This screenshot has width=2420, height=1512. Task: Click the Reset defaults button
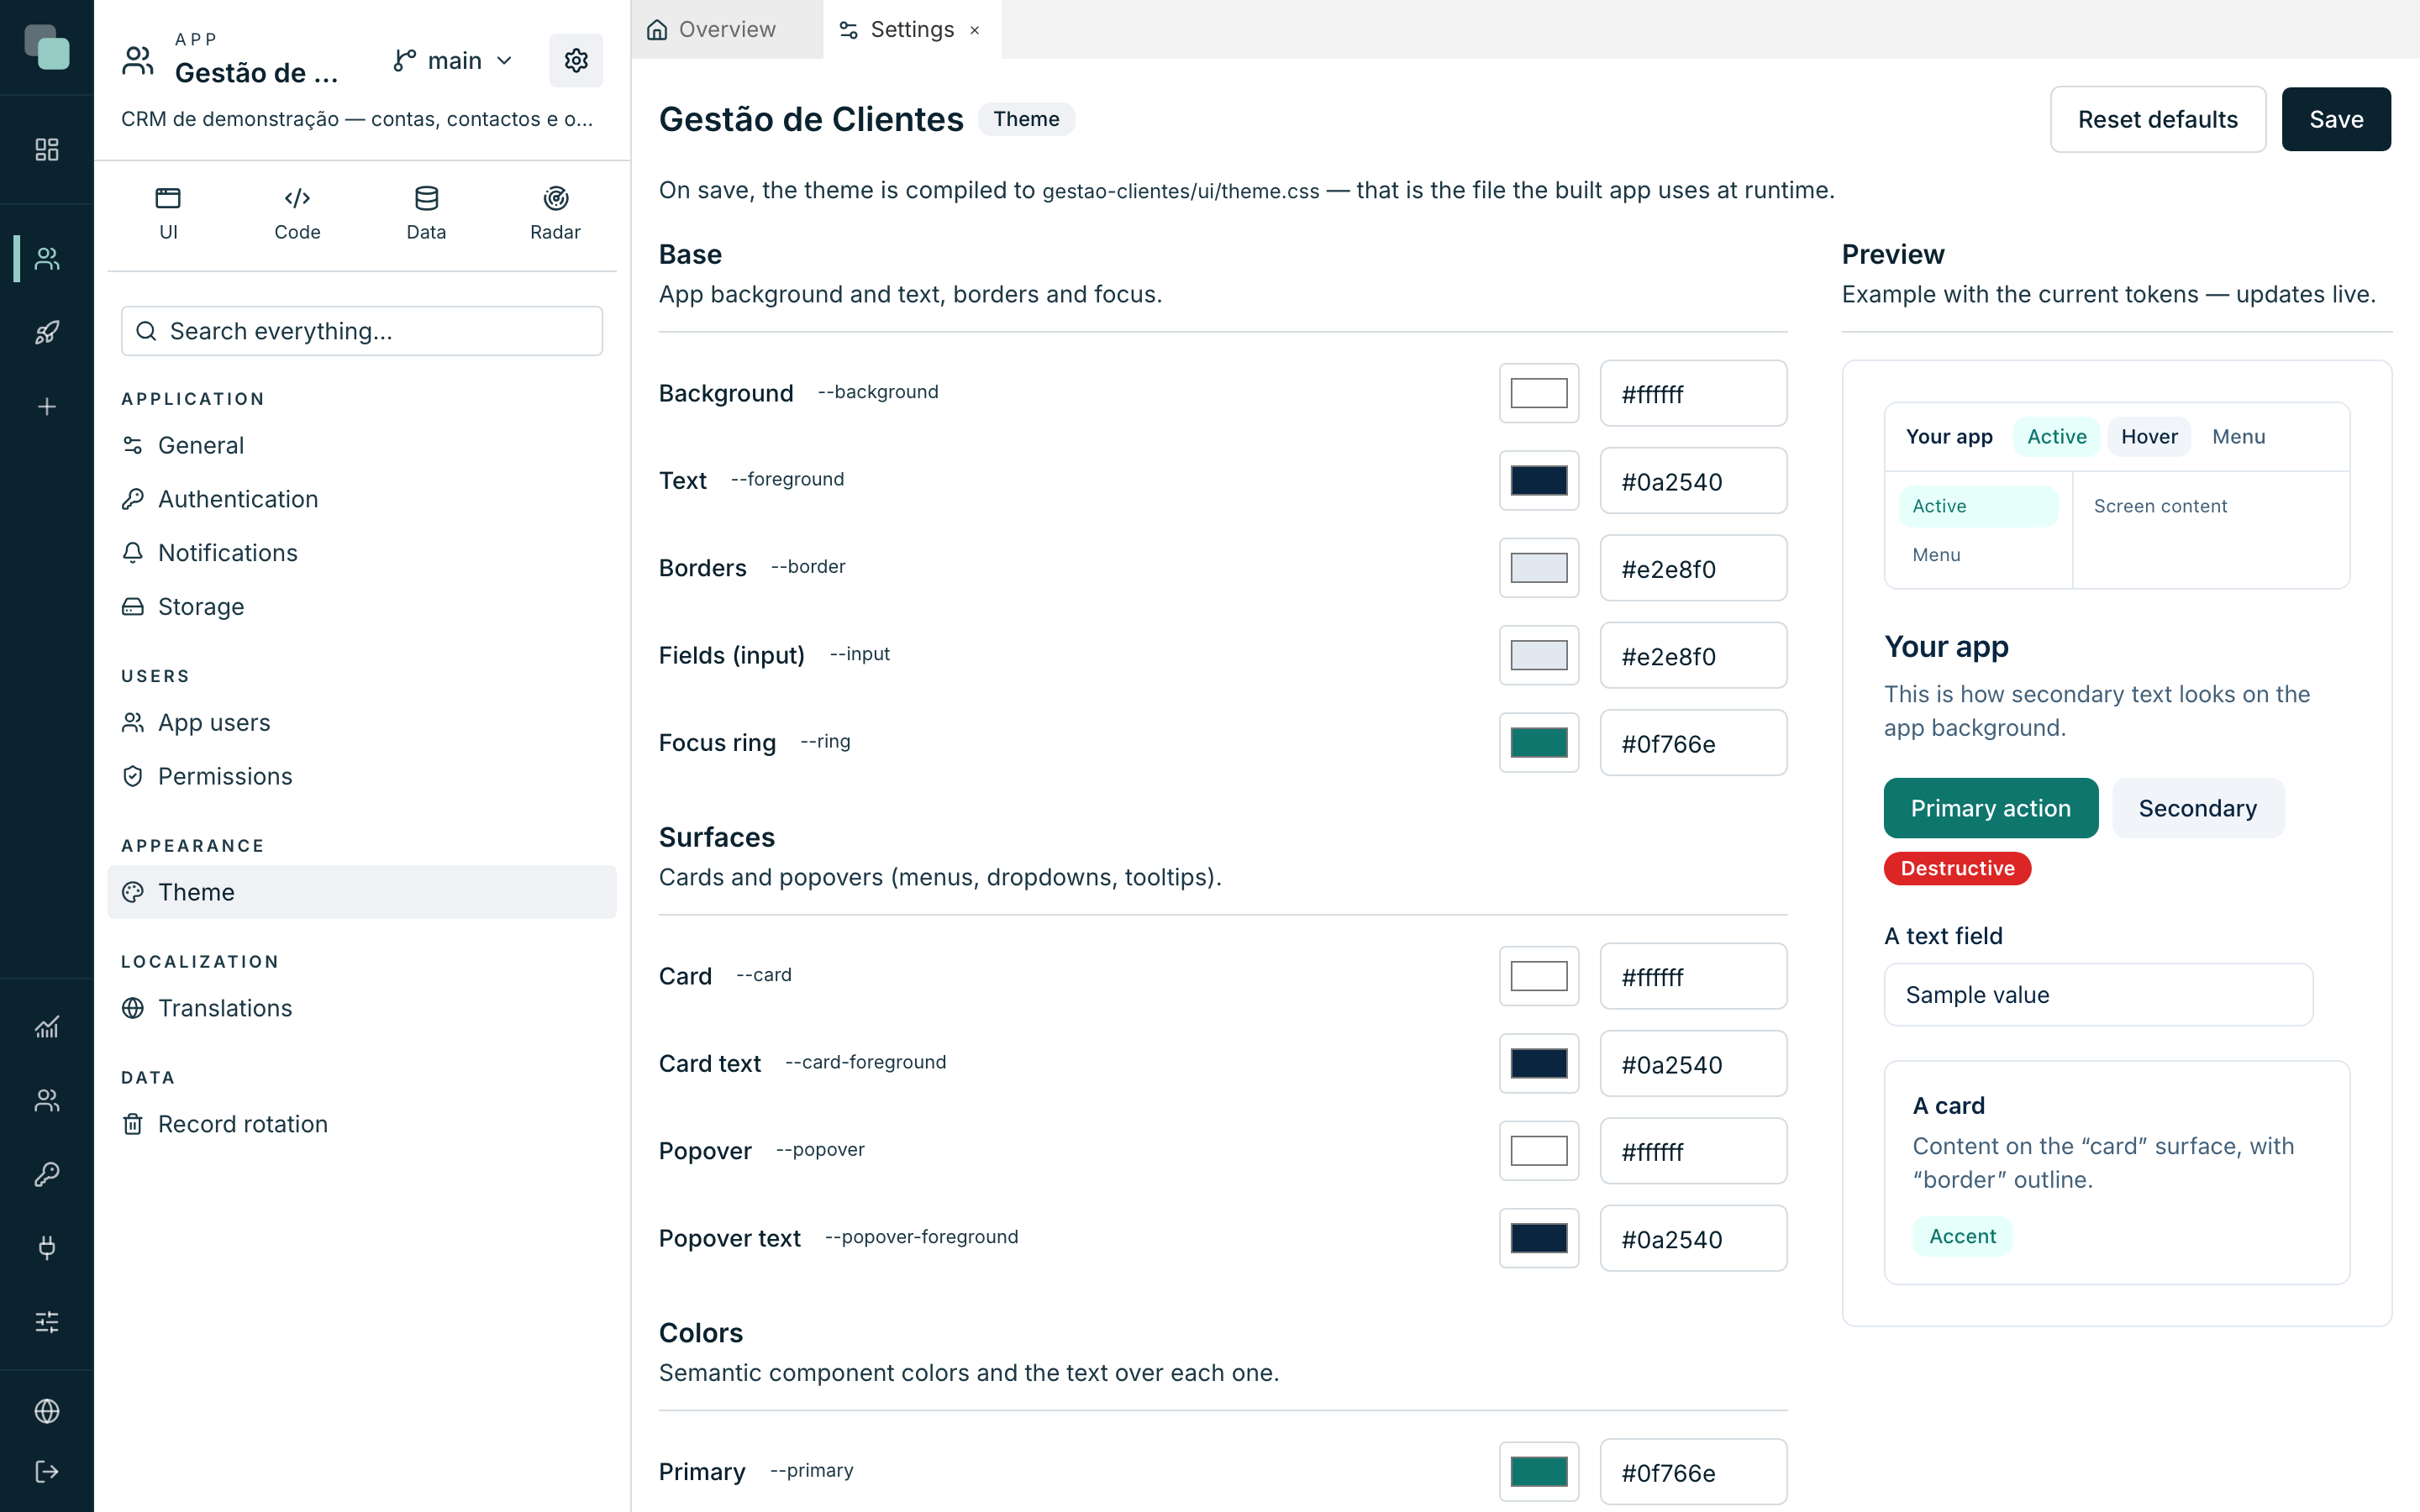pos(2158,119)
